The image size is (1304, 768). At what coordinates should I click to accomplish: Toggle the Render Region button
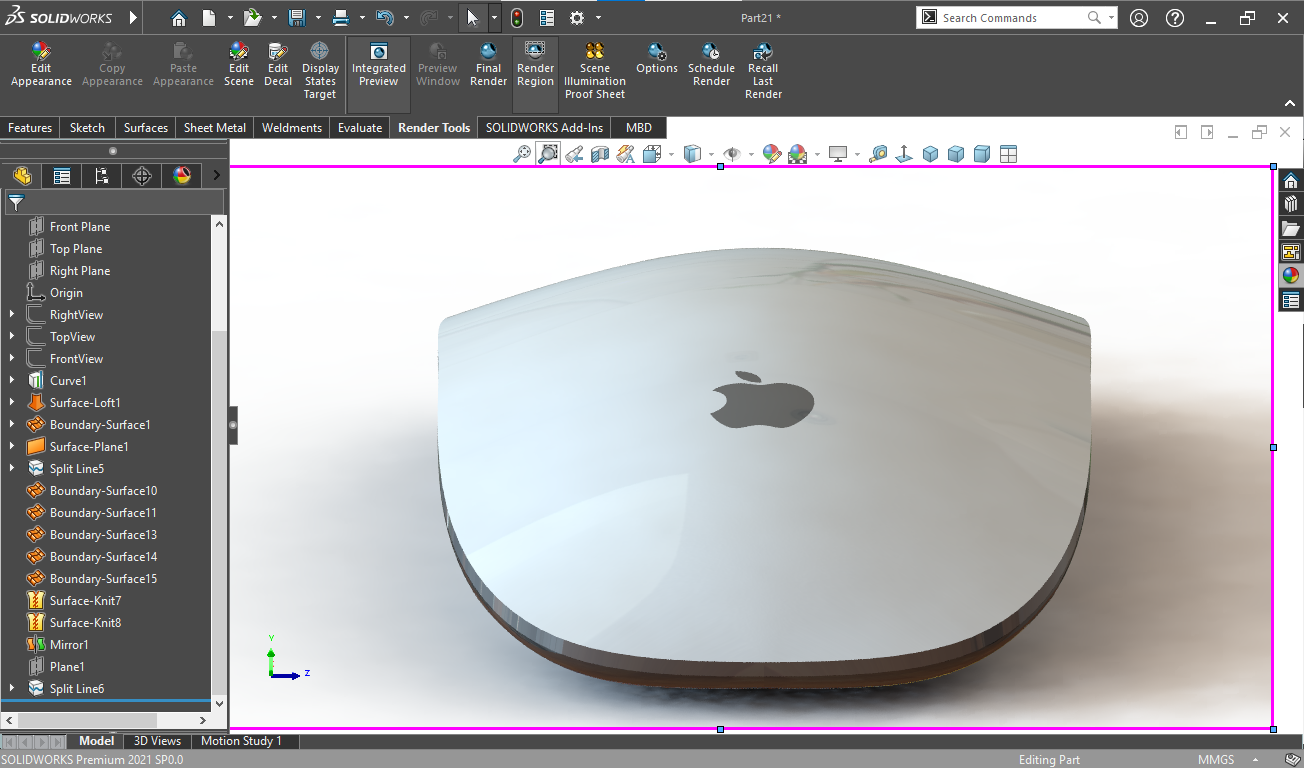(535, 64)
